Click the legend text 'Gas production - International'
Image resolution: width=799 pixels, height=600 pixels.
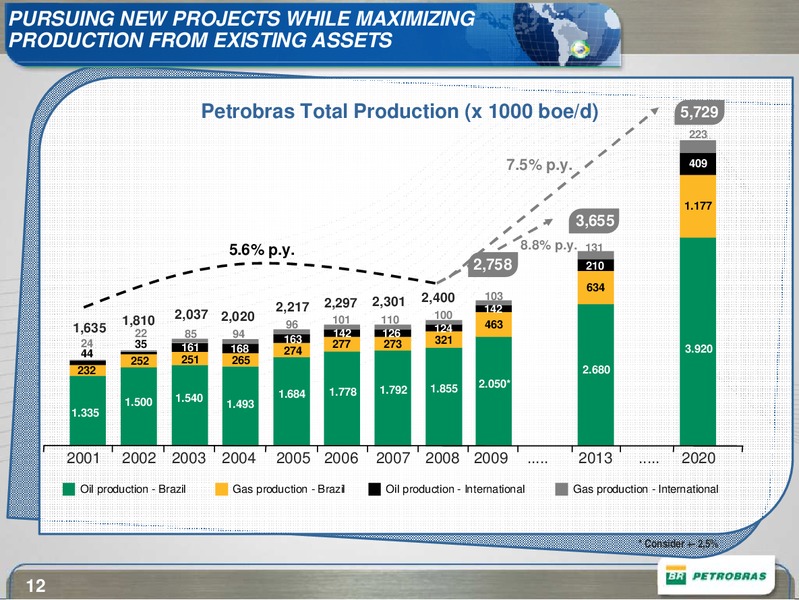point(646,489)
